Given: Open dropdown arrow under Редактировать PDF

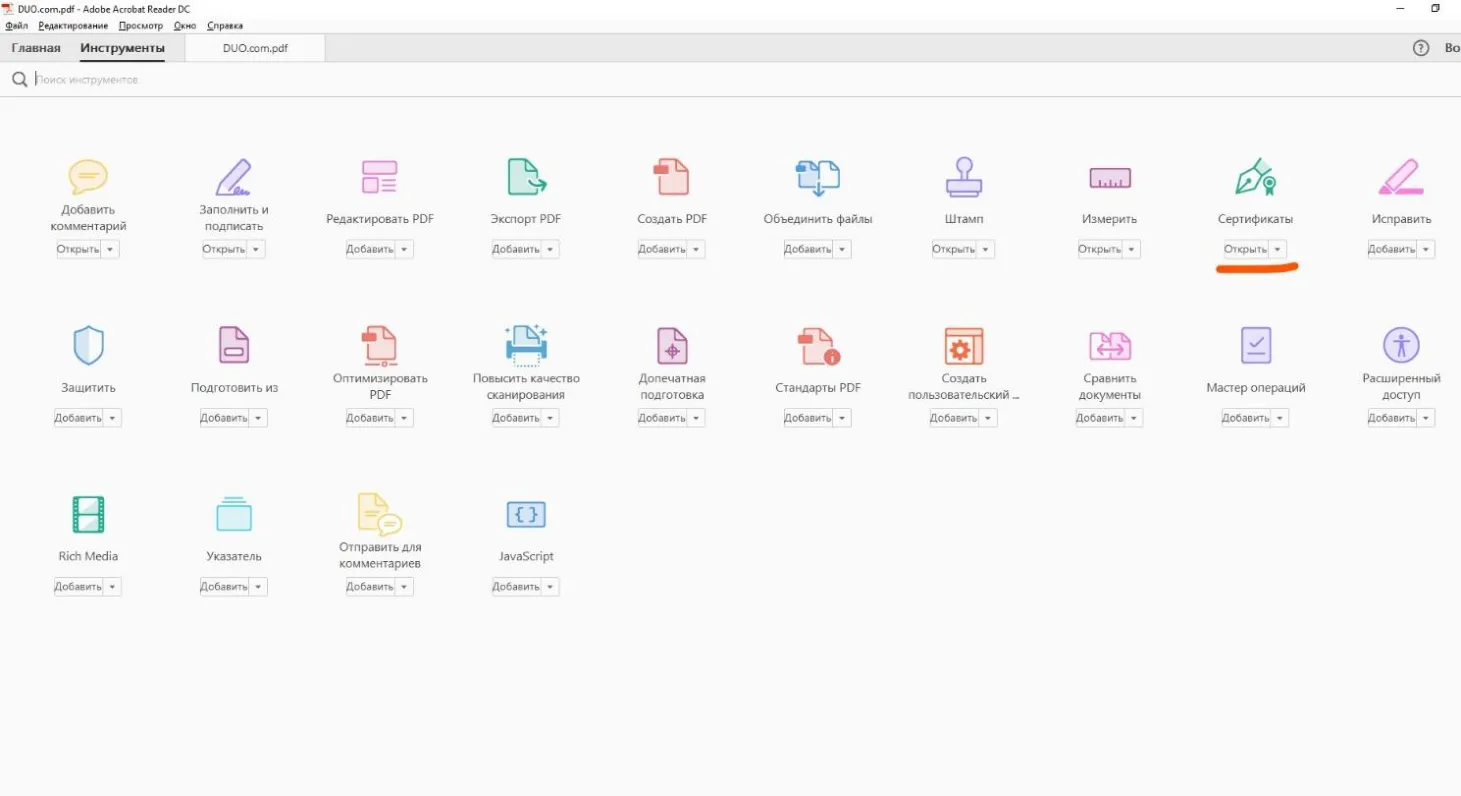Looking at the screenshot, I should click(x=404, y=249).
